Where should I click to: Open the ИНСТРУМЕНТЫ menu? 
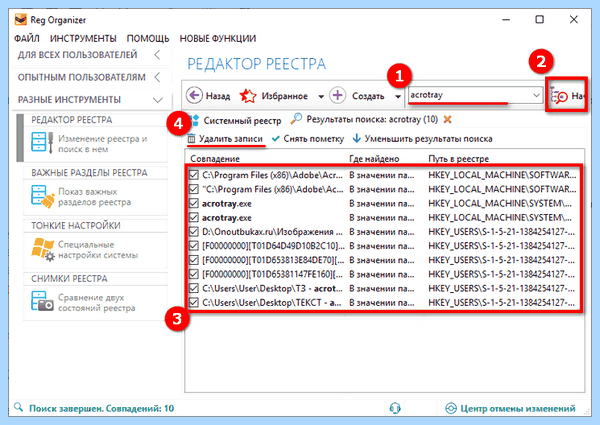(83, 39)
